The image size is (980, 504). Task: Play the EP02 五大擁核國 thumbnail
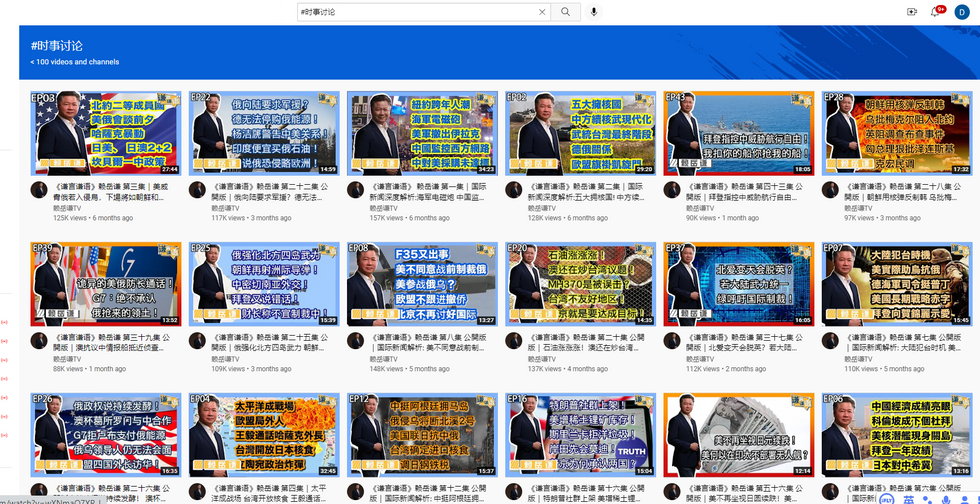tap(581, 133)
